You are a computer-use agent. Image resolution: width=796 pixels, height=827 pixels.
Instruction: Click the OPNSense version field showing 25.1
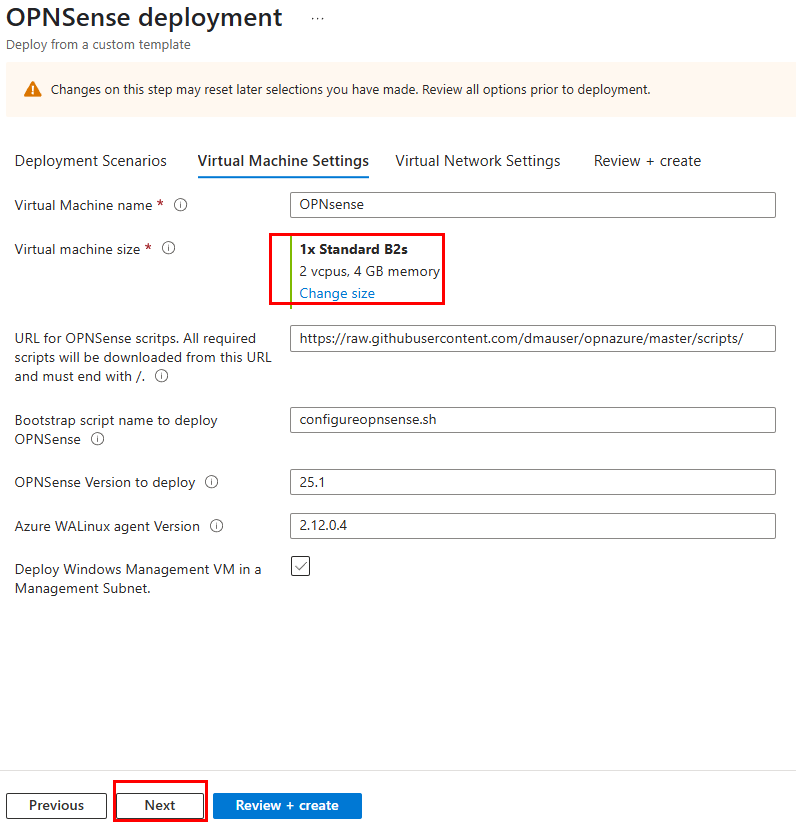tap(533, 482)
